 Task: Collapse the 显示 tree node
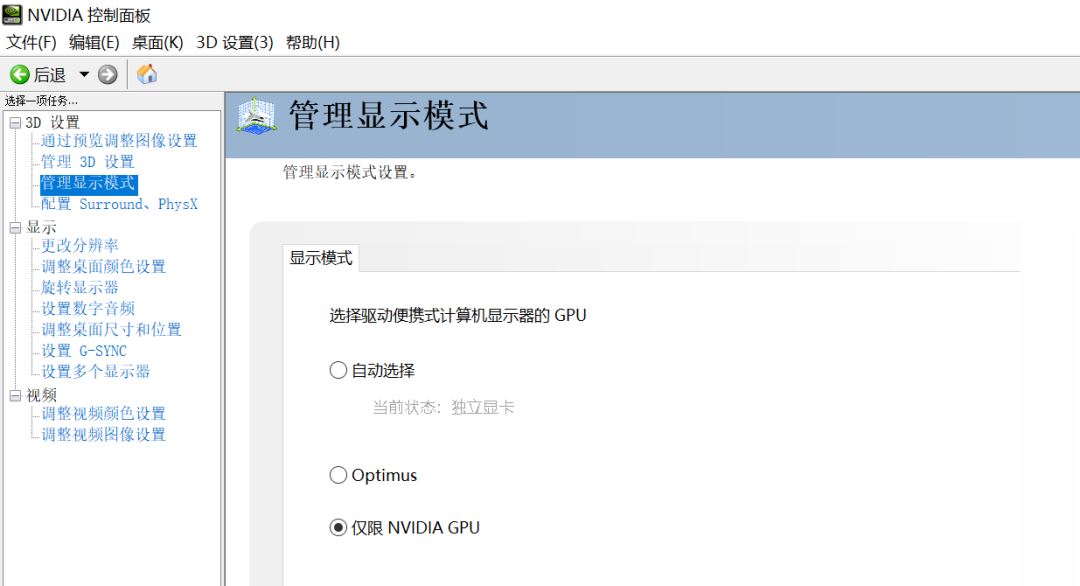(x=15, y=228)
